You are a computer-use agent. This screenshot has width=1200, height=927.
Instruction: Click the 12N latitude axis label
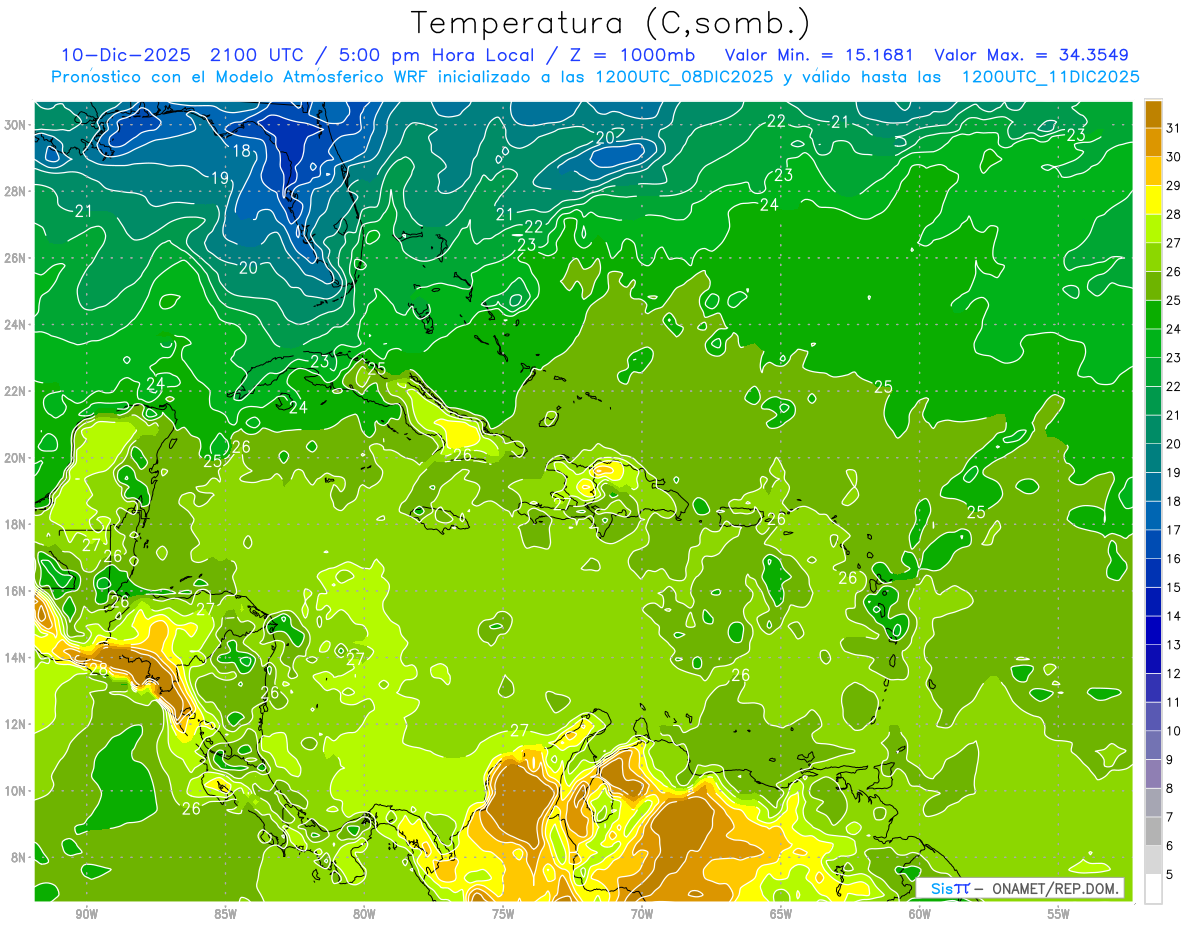14,724
